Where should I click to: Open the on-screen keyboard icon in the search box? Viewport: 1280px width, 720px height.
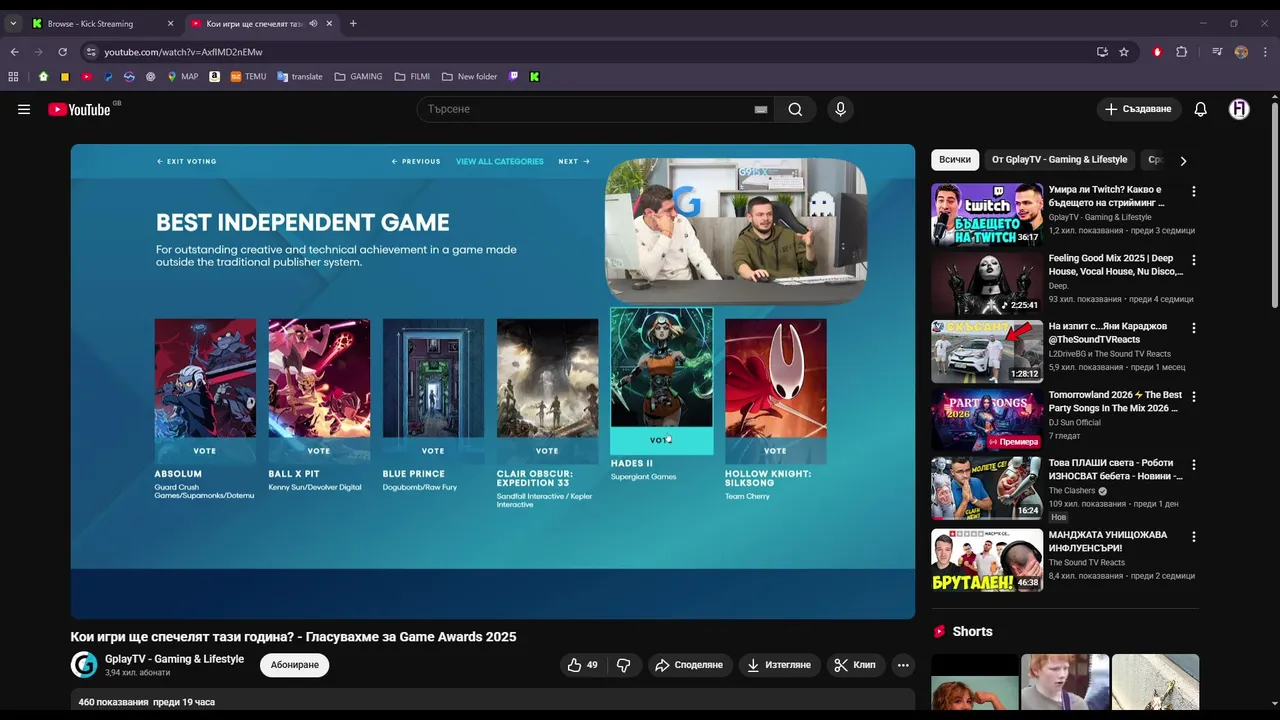pyautogui.click(x=761, y=109)
